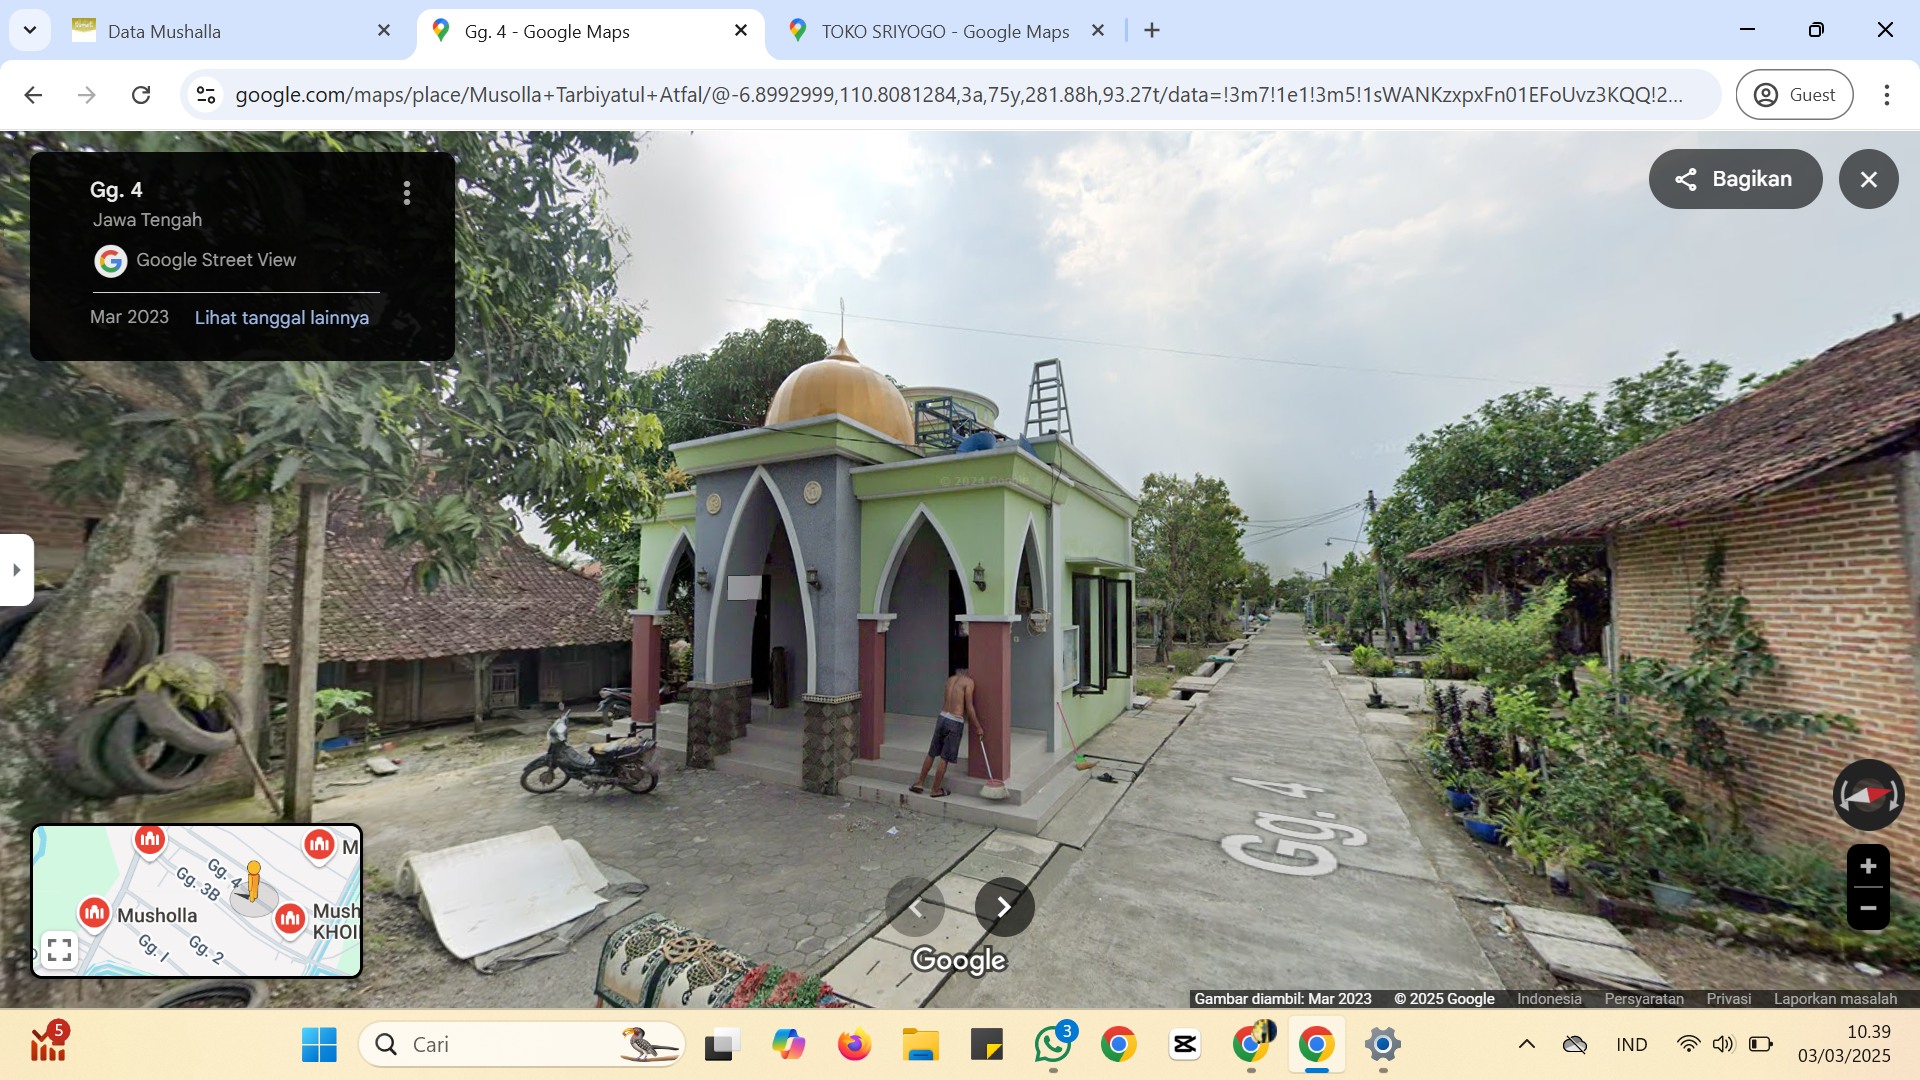Select mosque pin beside the M label on minimap
The image size is (1920, 1080).
[x=319, y=845]
